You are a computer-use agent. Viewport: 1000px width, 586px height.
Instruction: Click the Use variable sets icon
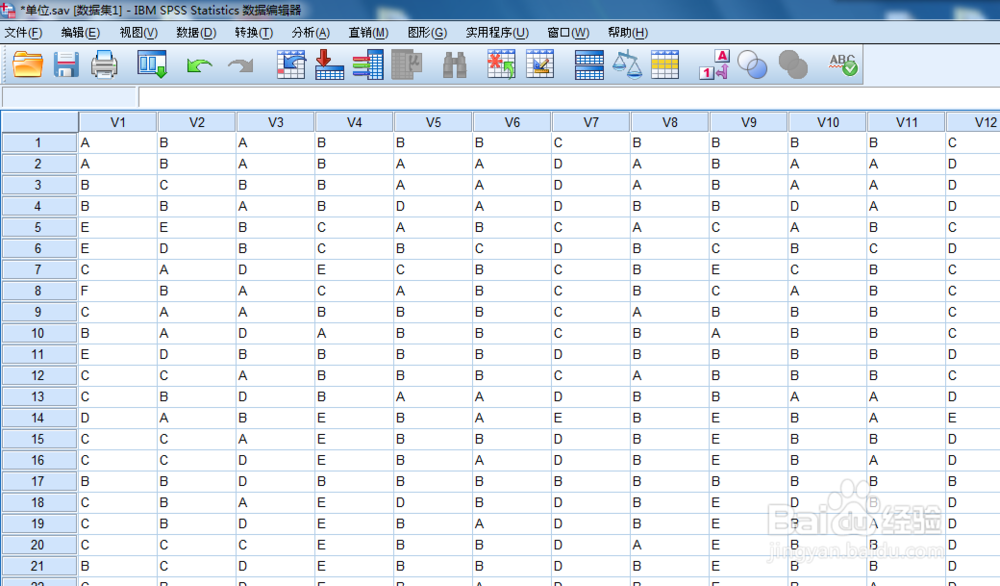point(753,65)
